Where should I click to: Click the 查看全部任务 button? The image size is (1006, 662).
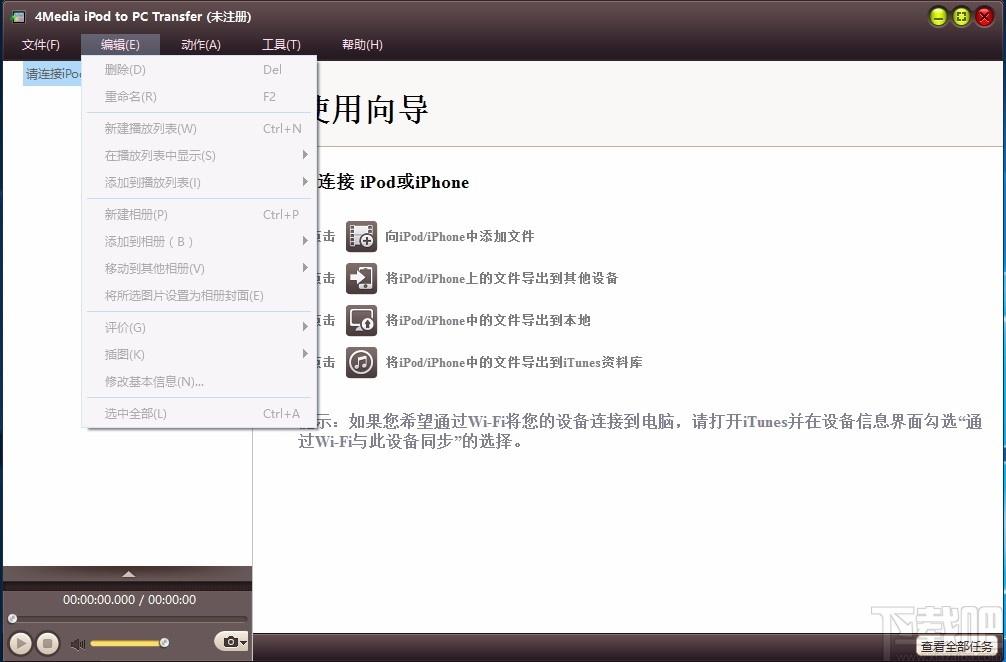click(x=957, y=646)
